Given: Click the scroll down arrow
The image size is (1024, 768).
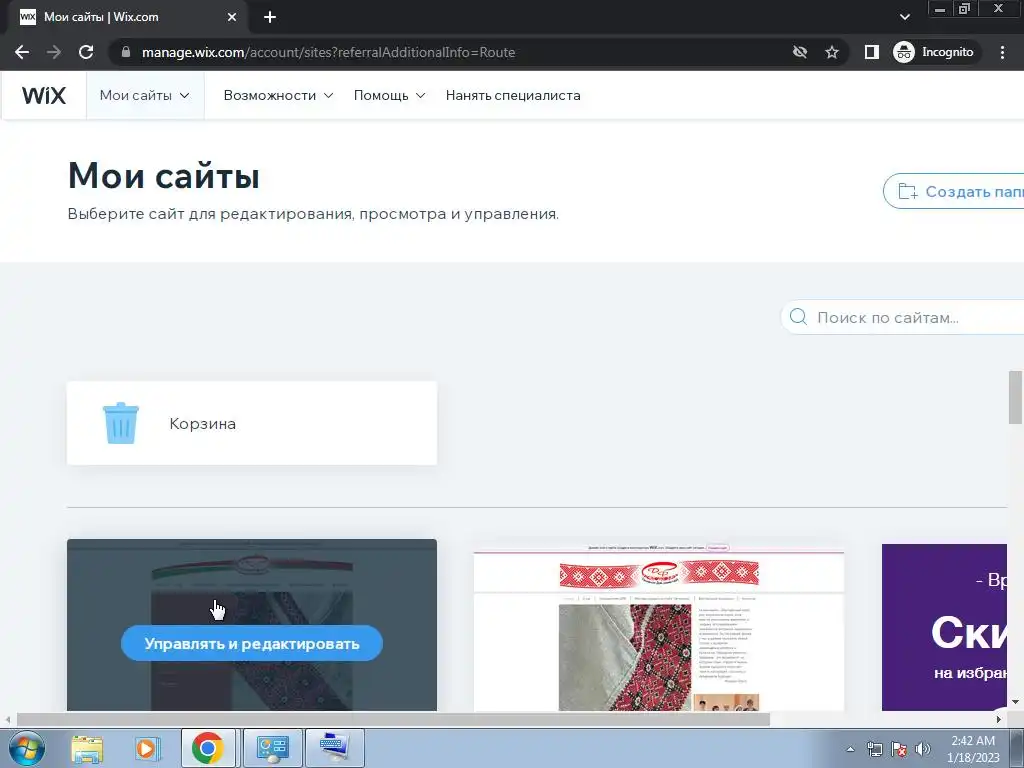Looking at the screenshot, I should click(1015, 701).
